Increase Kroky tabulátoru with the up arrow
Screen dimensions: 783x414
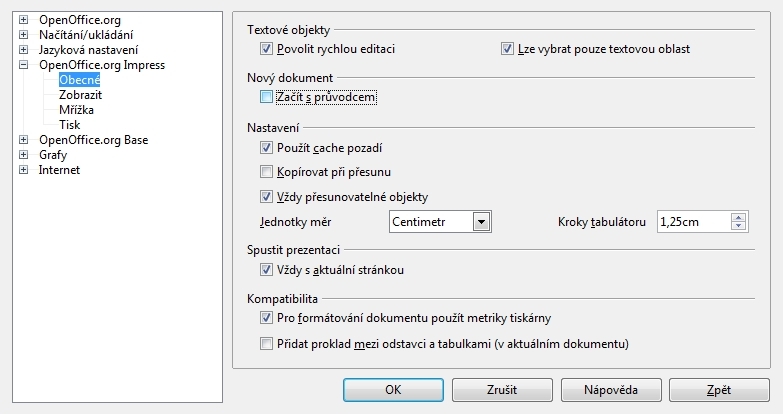(x=739, y=216)
